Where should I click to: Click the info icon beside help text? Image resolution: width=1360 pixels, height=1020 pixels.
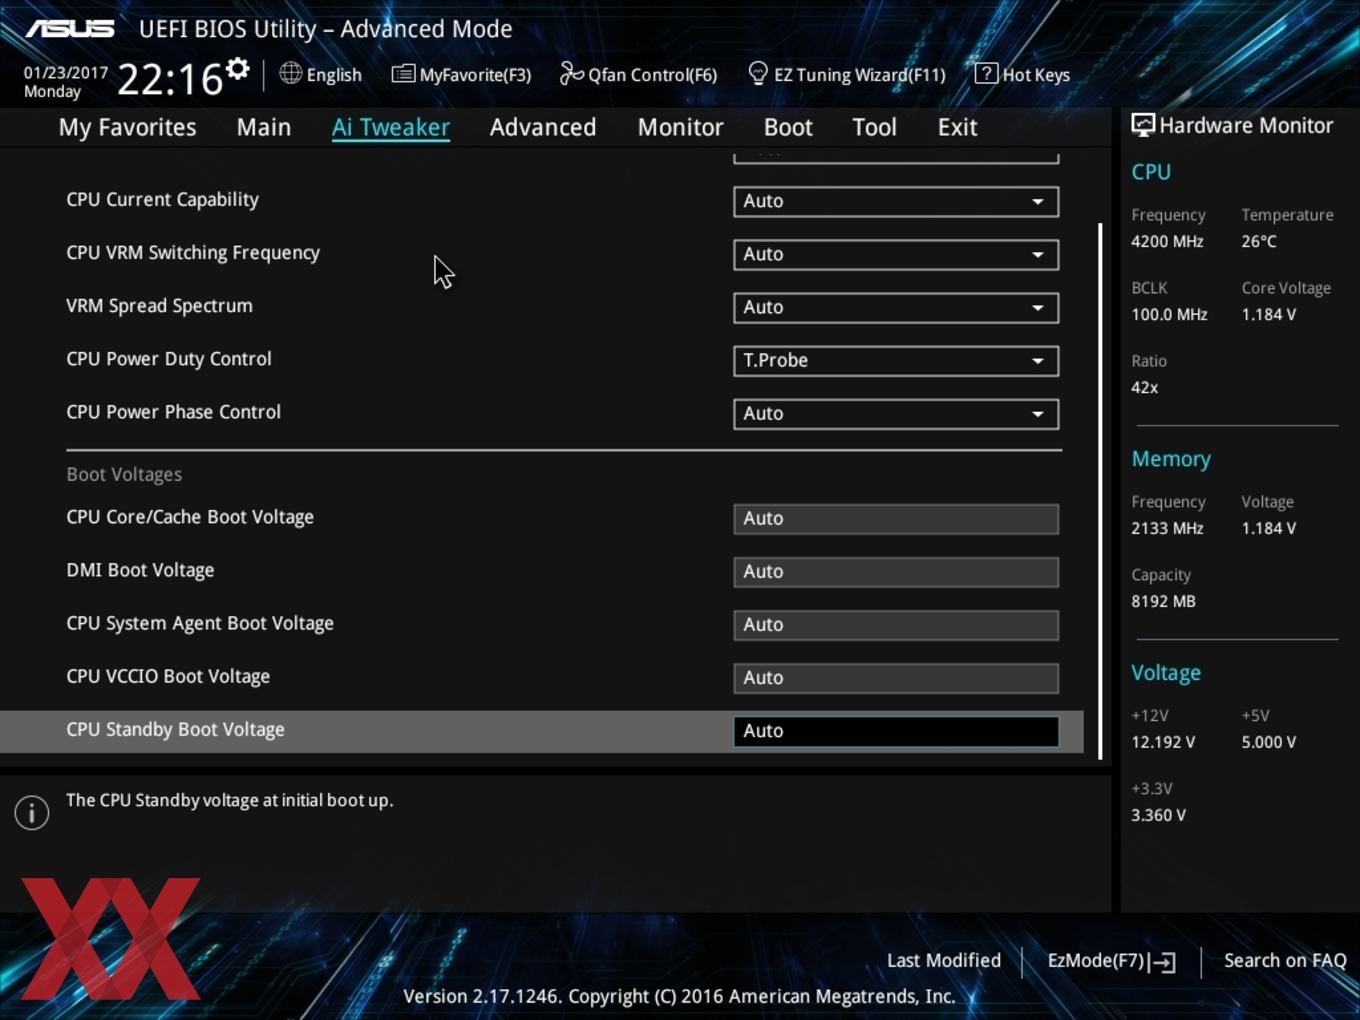coord(32,812)
